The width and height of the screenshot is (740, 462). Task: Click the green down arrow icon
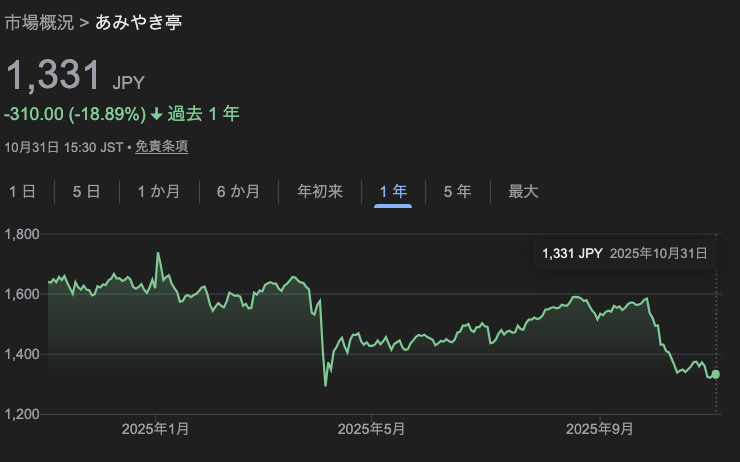157,114
